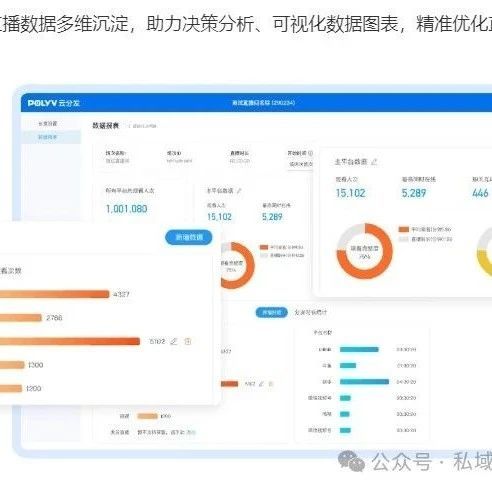Click the square icon right of 5102's pencil
The width and height of the screenshot is (492, 492).
pyautogui.click(x=188, y=341)
